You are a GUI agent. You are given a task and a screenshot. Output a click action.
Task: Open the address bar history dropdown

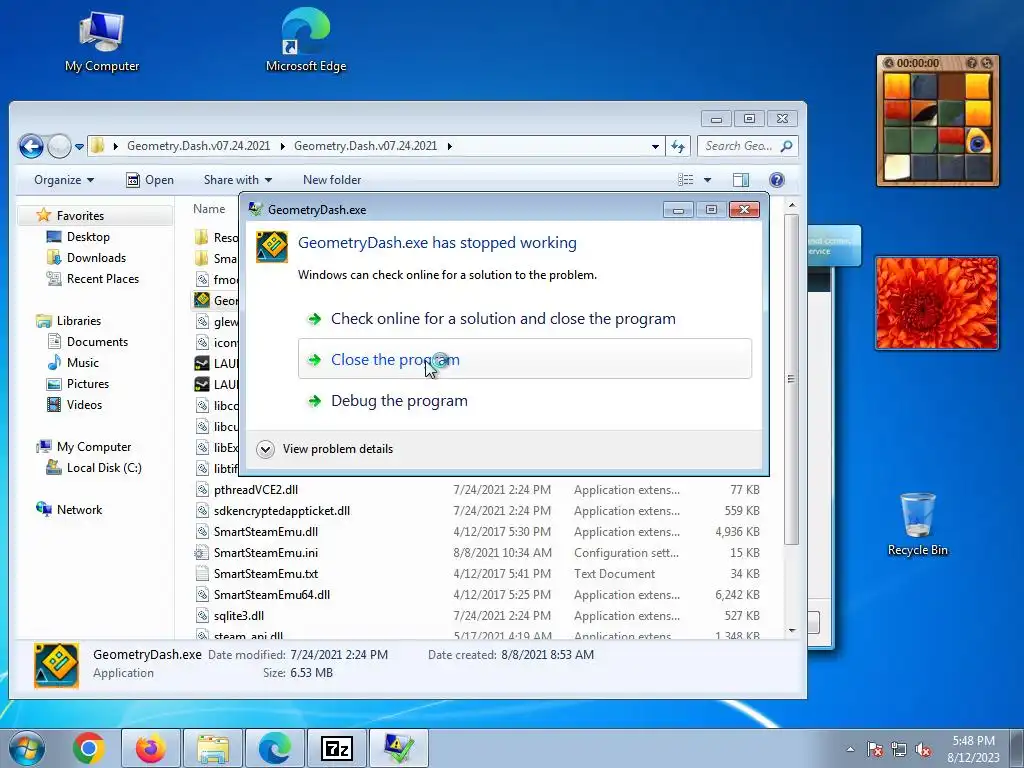(x=655, y=146)
